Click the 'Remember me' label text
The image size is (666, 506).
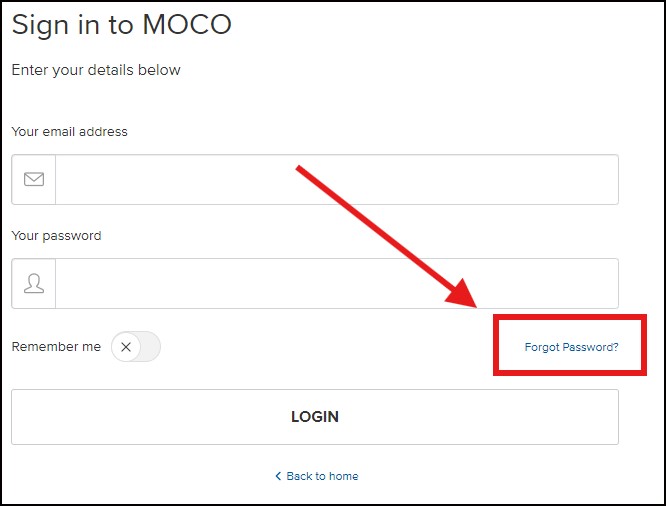pos(56,347)
